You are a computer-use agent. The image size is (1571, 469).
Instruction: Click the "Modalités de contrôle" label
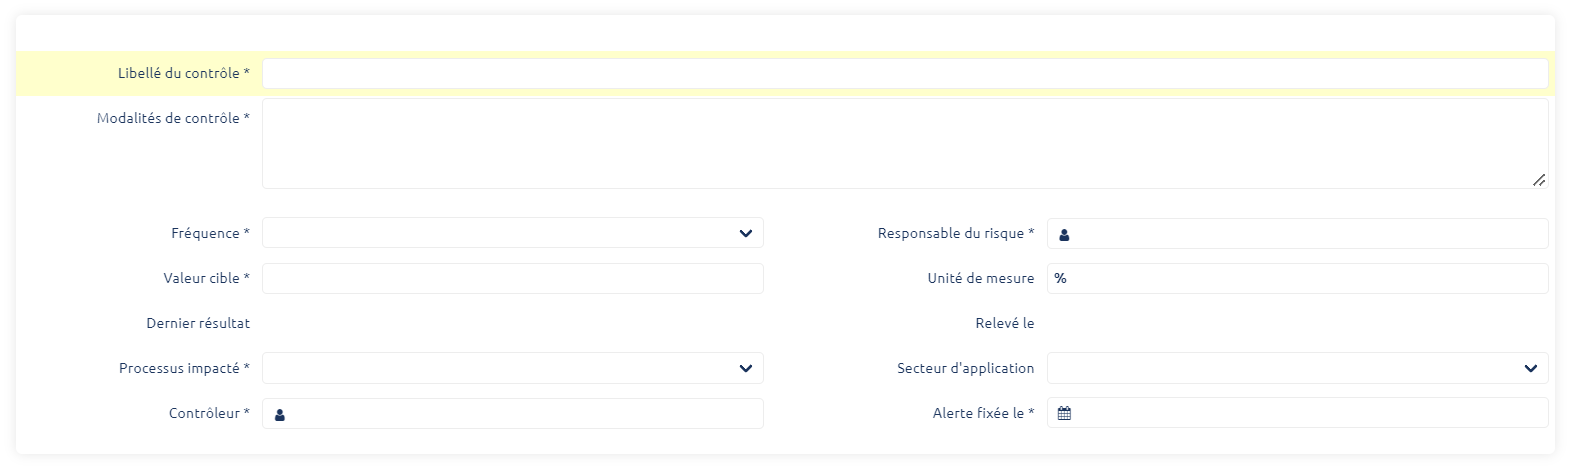click(173, 118)
